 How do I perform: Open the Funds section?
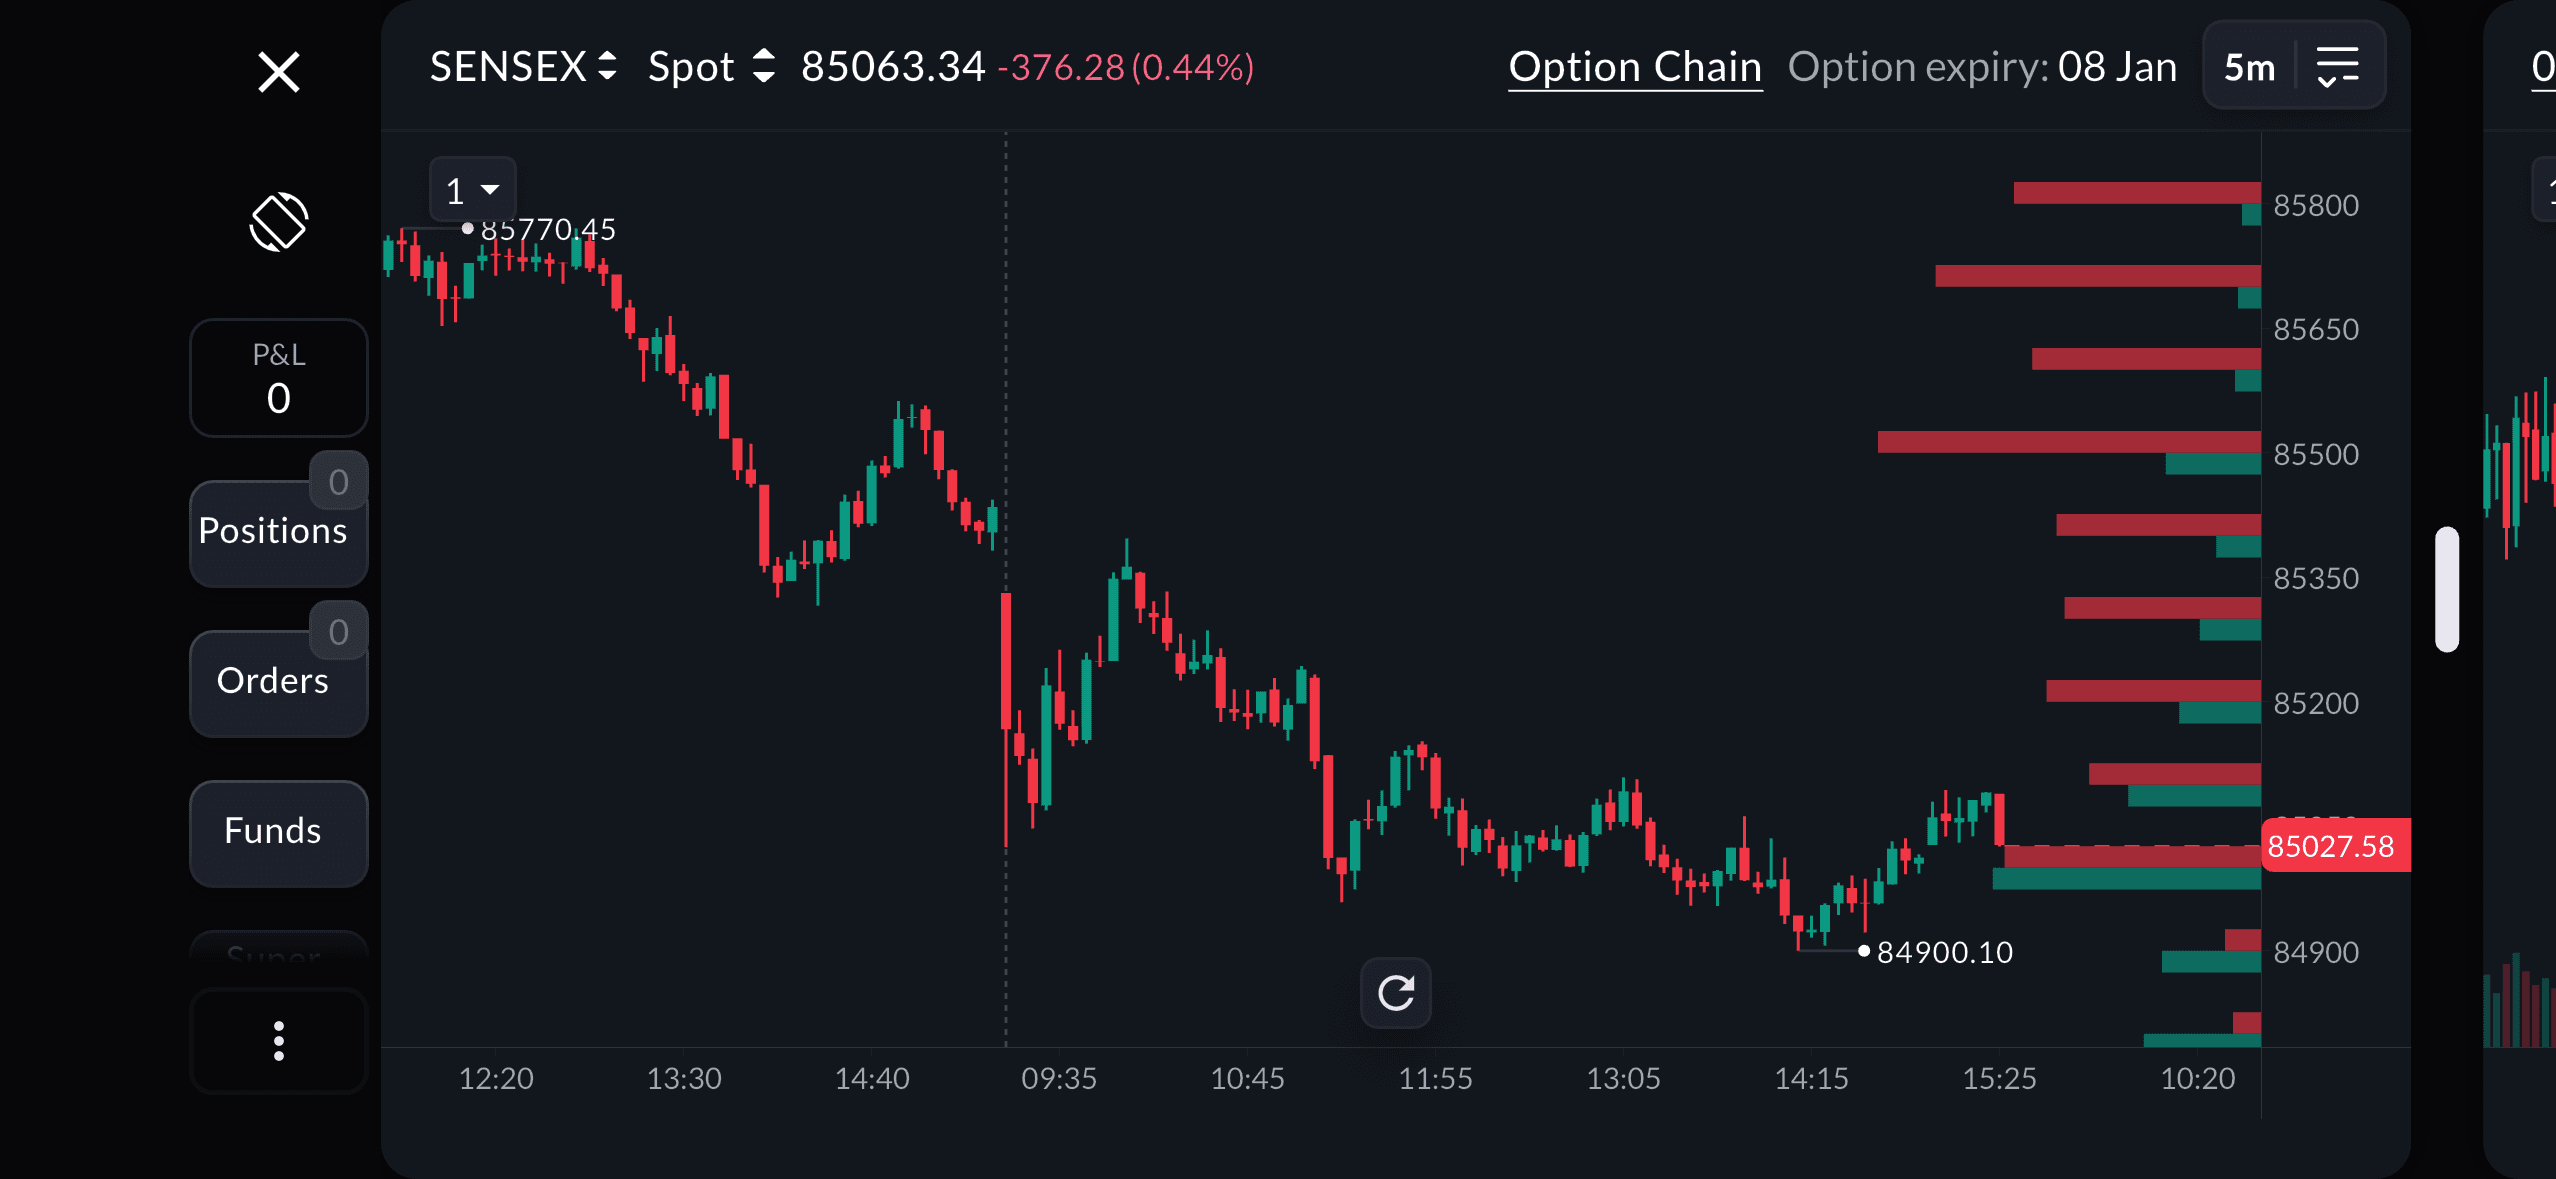coord(273,831)
